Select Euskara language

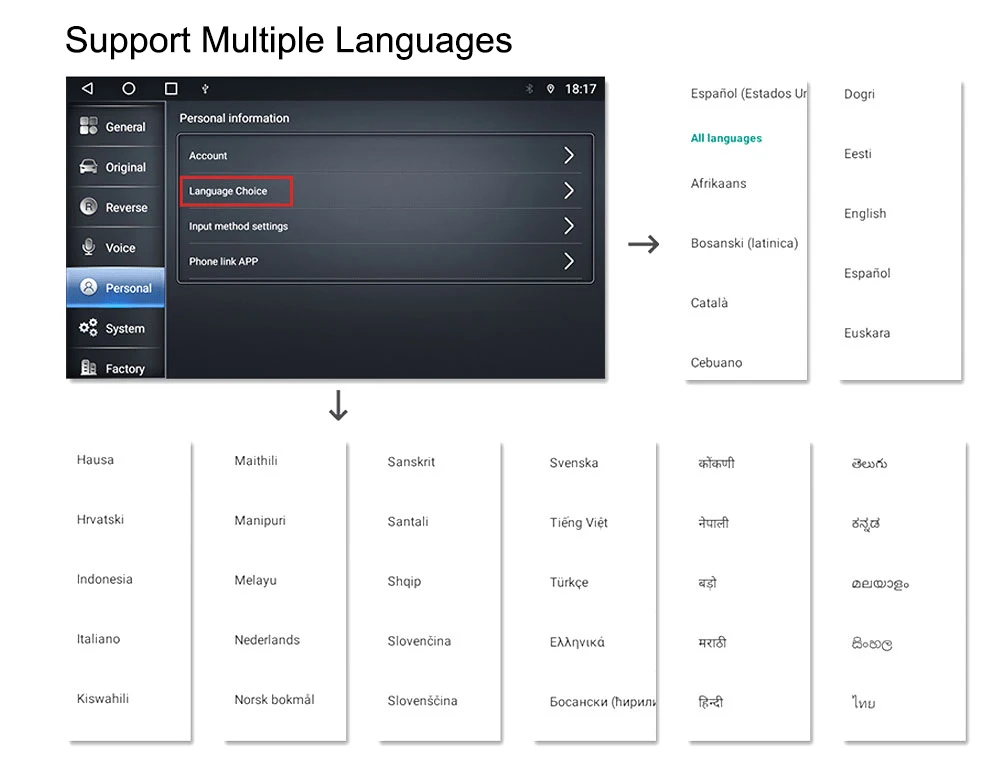tap(867, 333)
